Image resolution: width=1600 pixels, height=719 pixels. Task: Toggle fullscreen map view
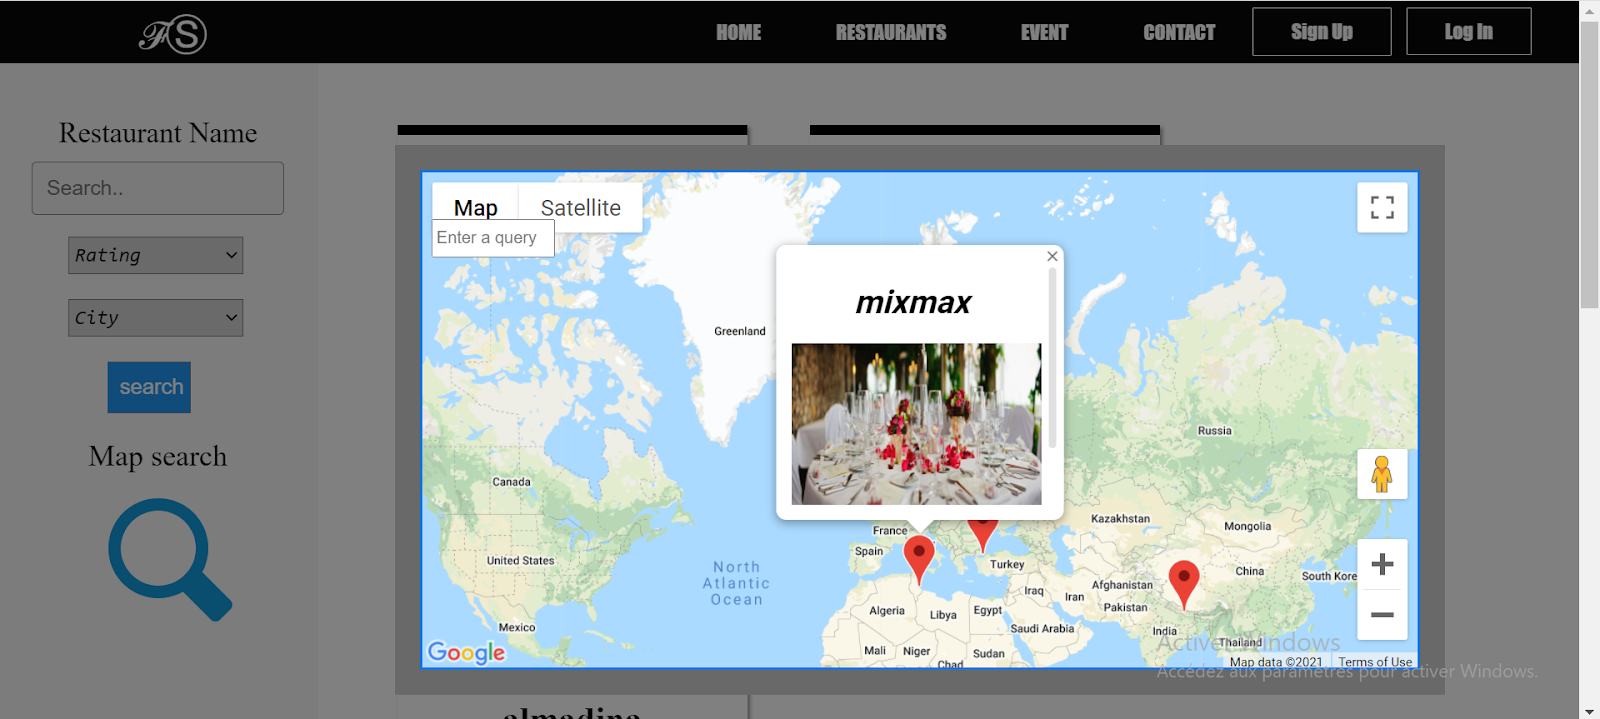(x=1382, y=207)
